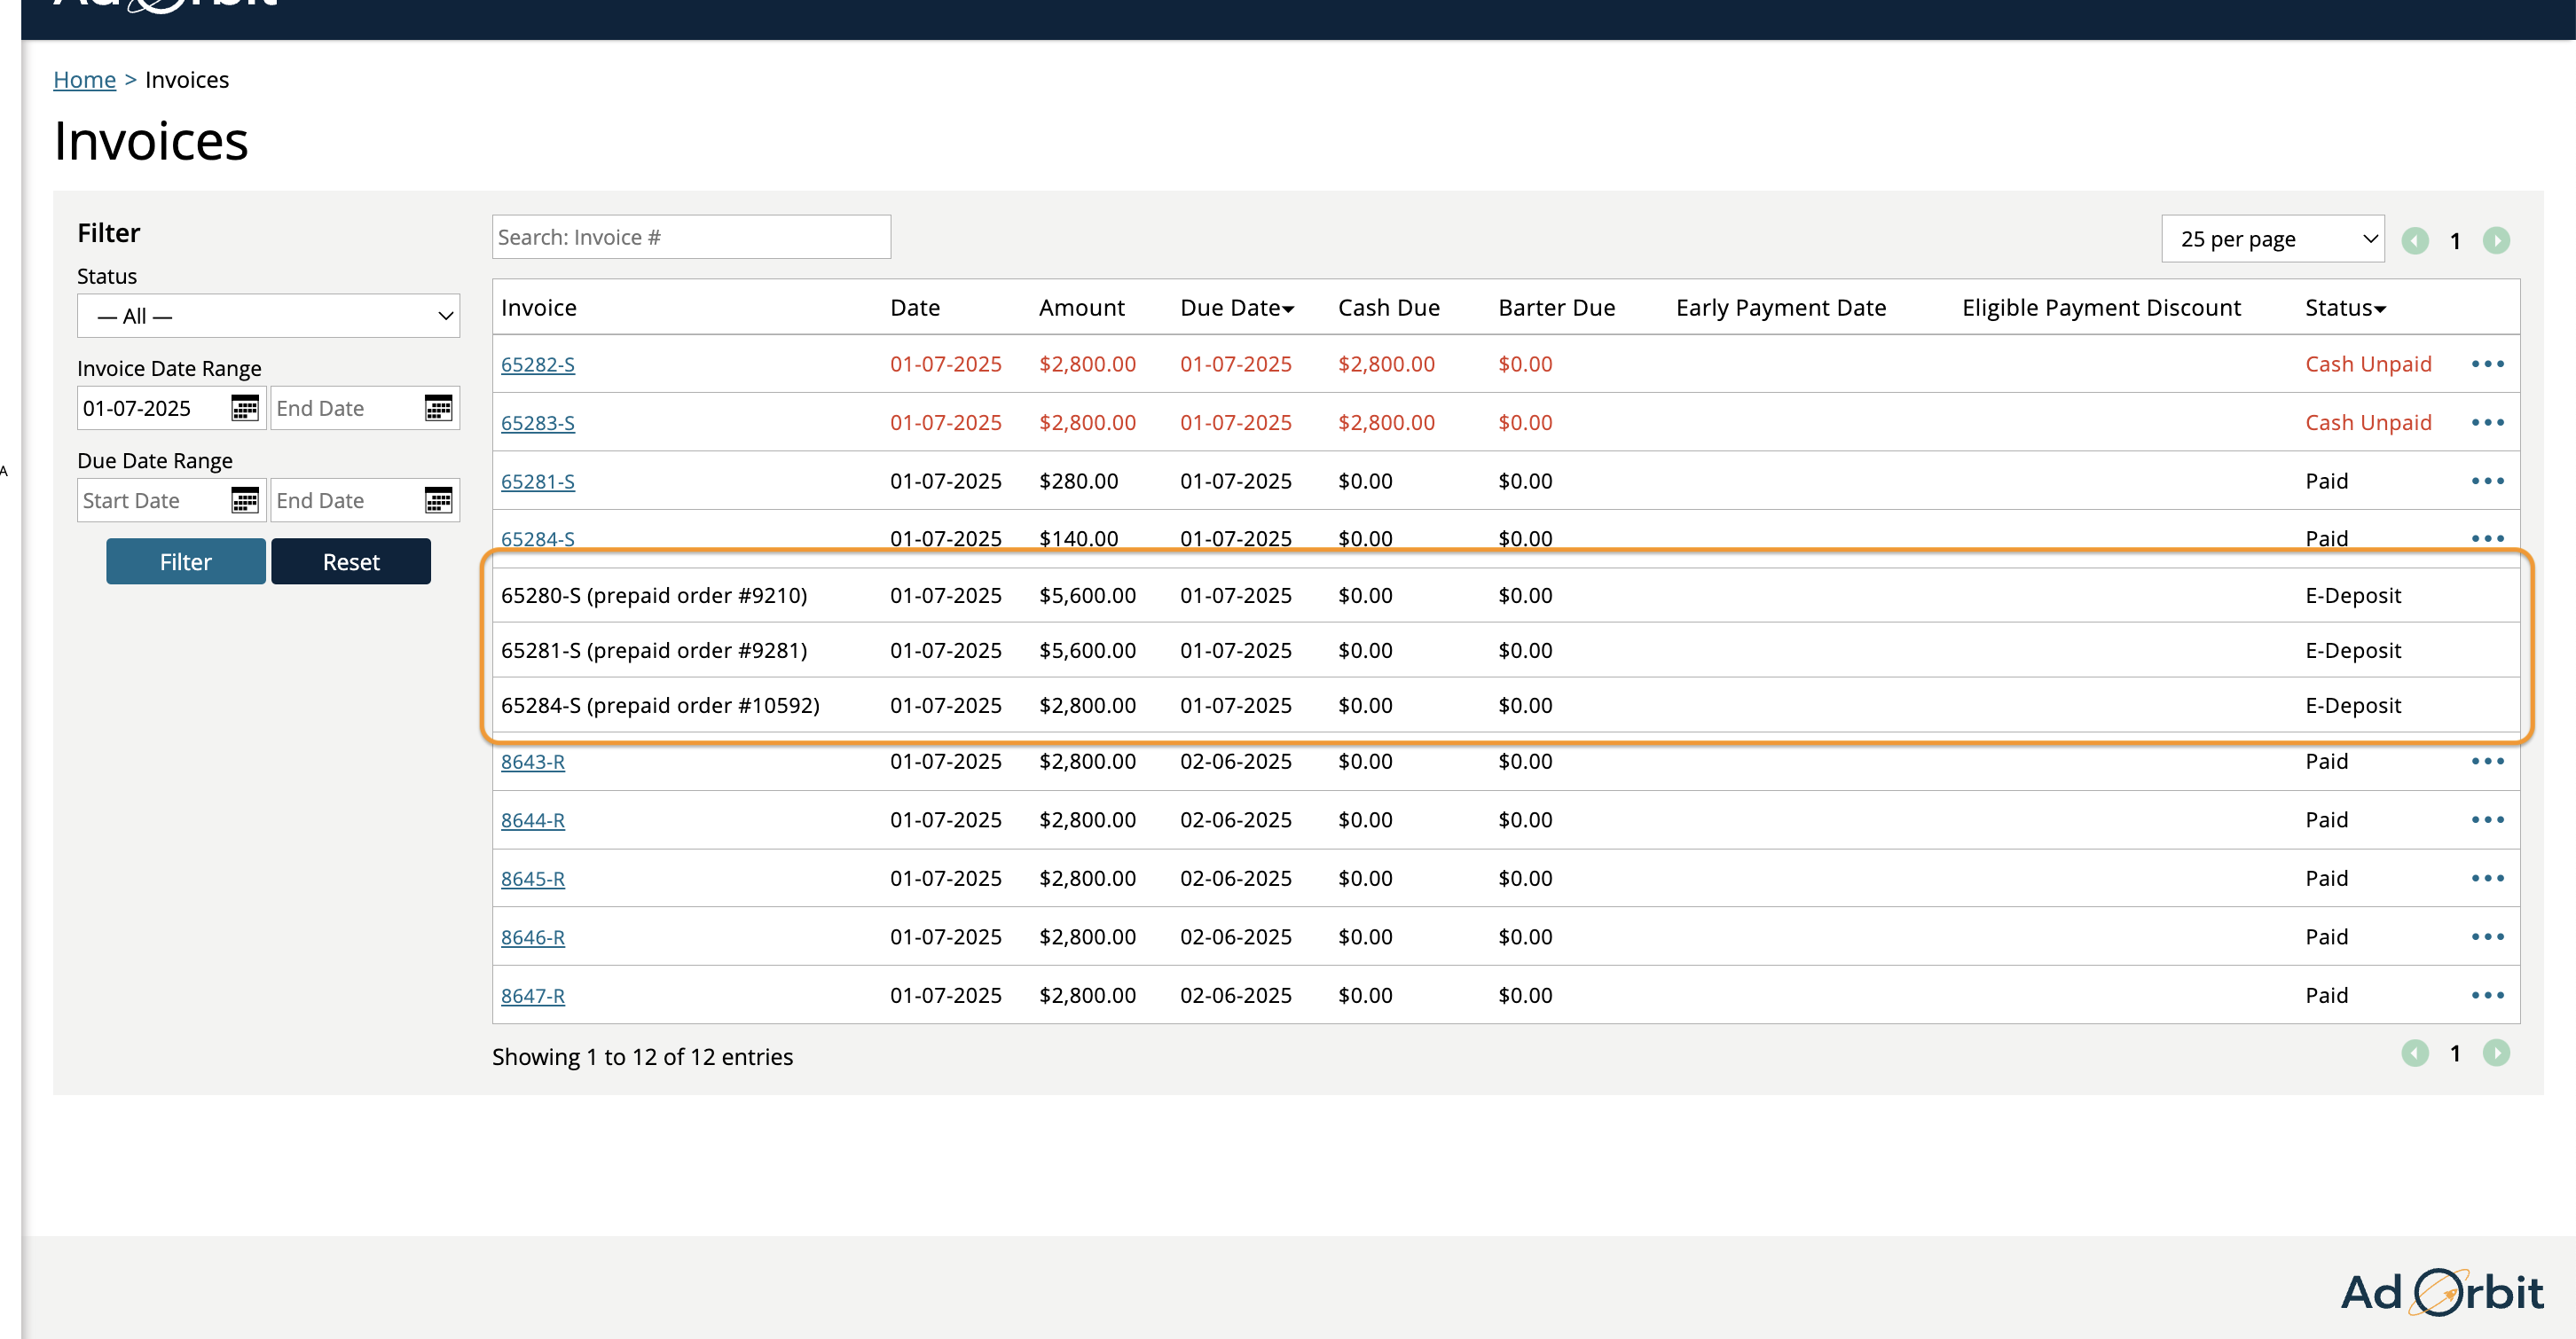Open the ellipsis actions menu for invoice 8647-R
2576x1339 pixels.
(2488, 995)
